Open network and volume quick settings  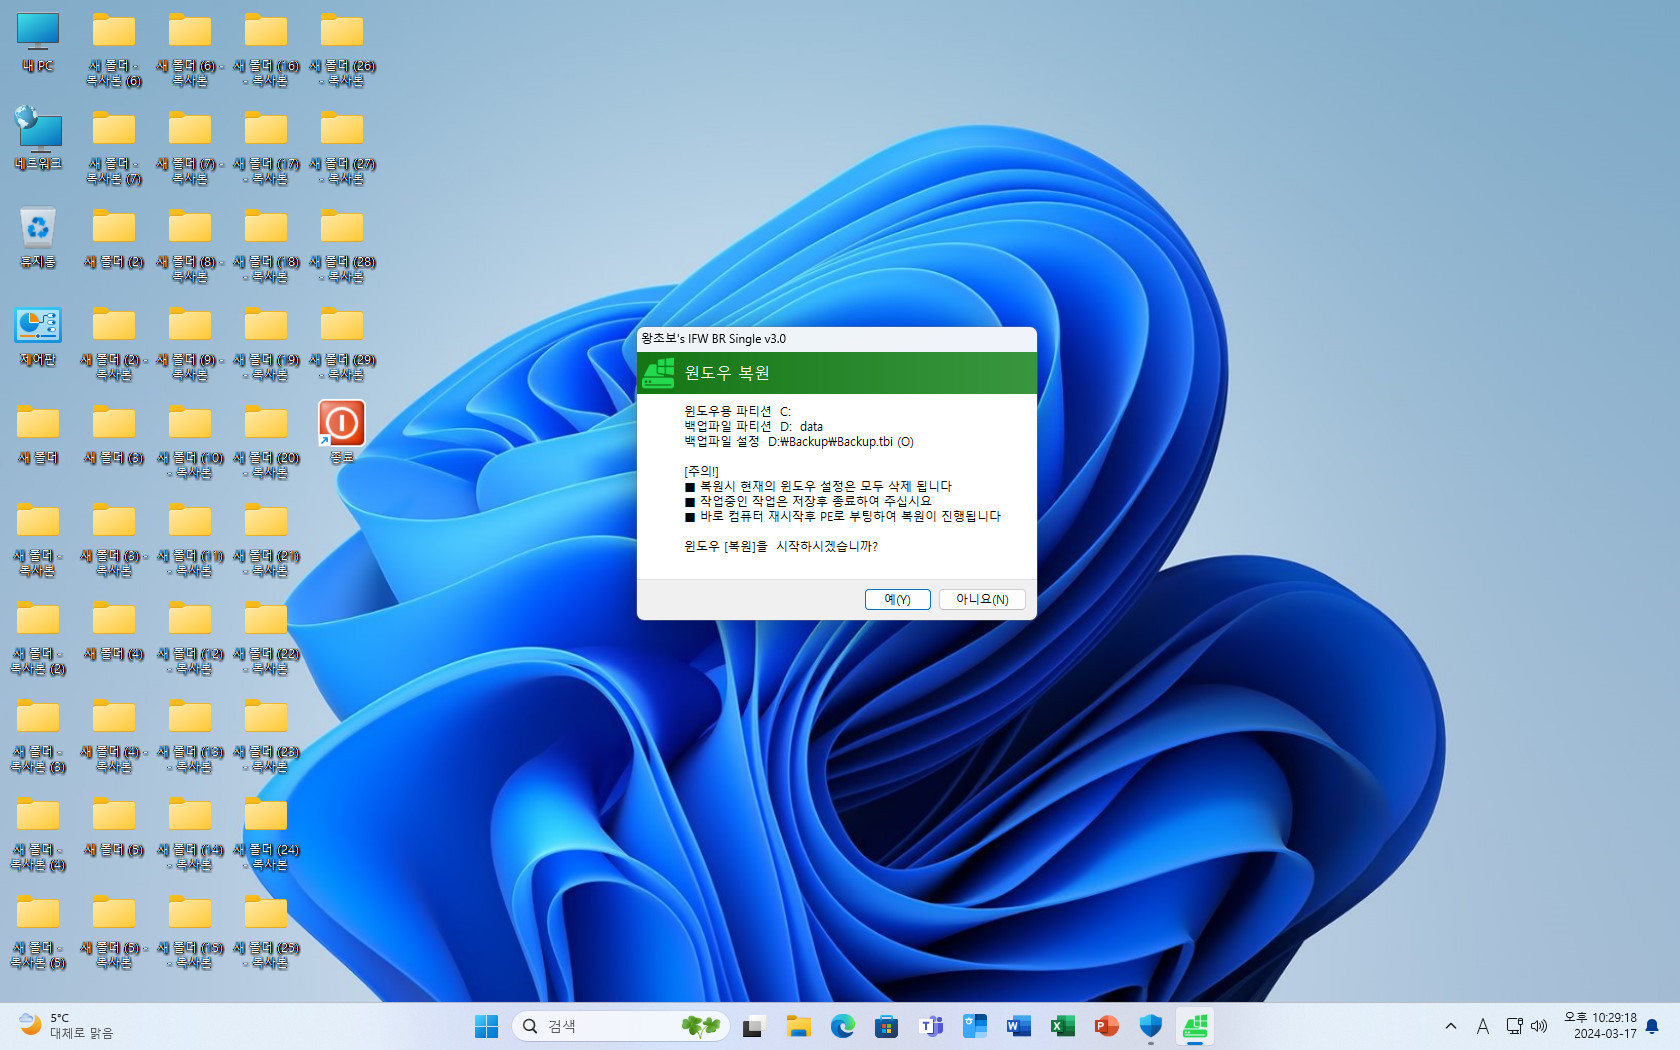(x=1526, y=1026)
